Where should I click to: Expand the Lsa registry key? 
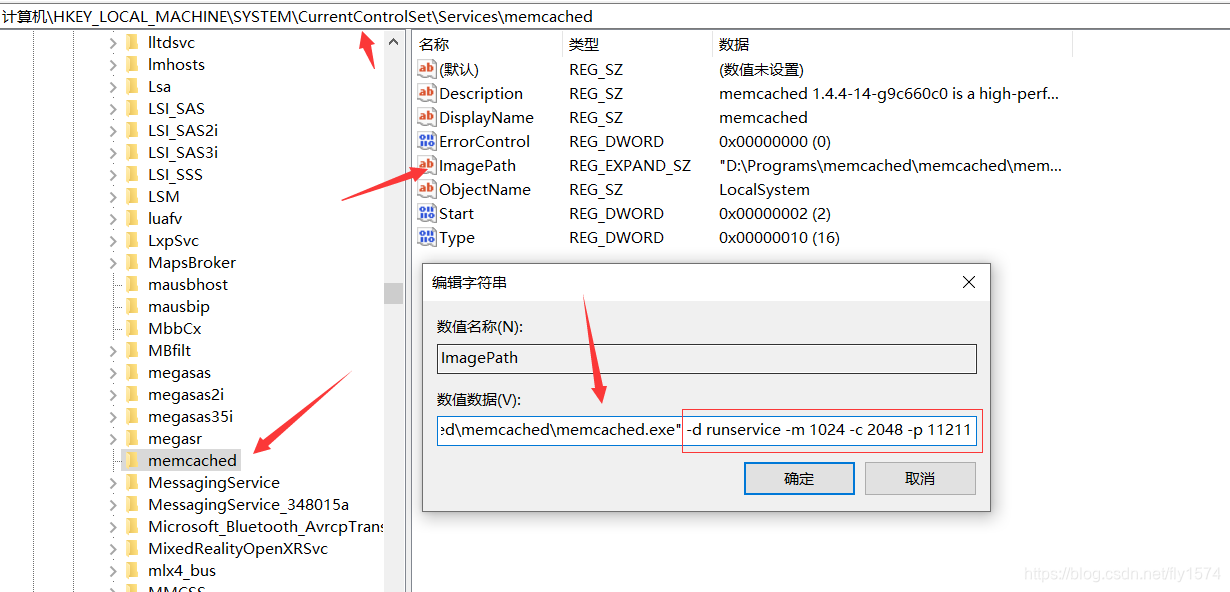click(112, 87)
